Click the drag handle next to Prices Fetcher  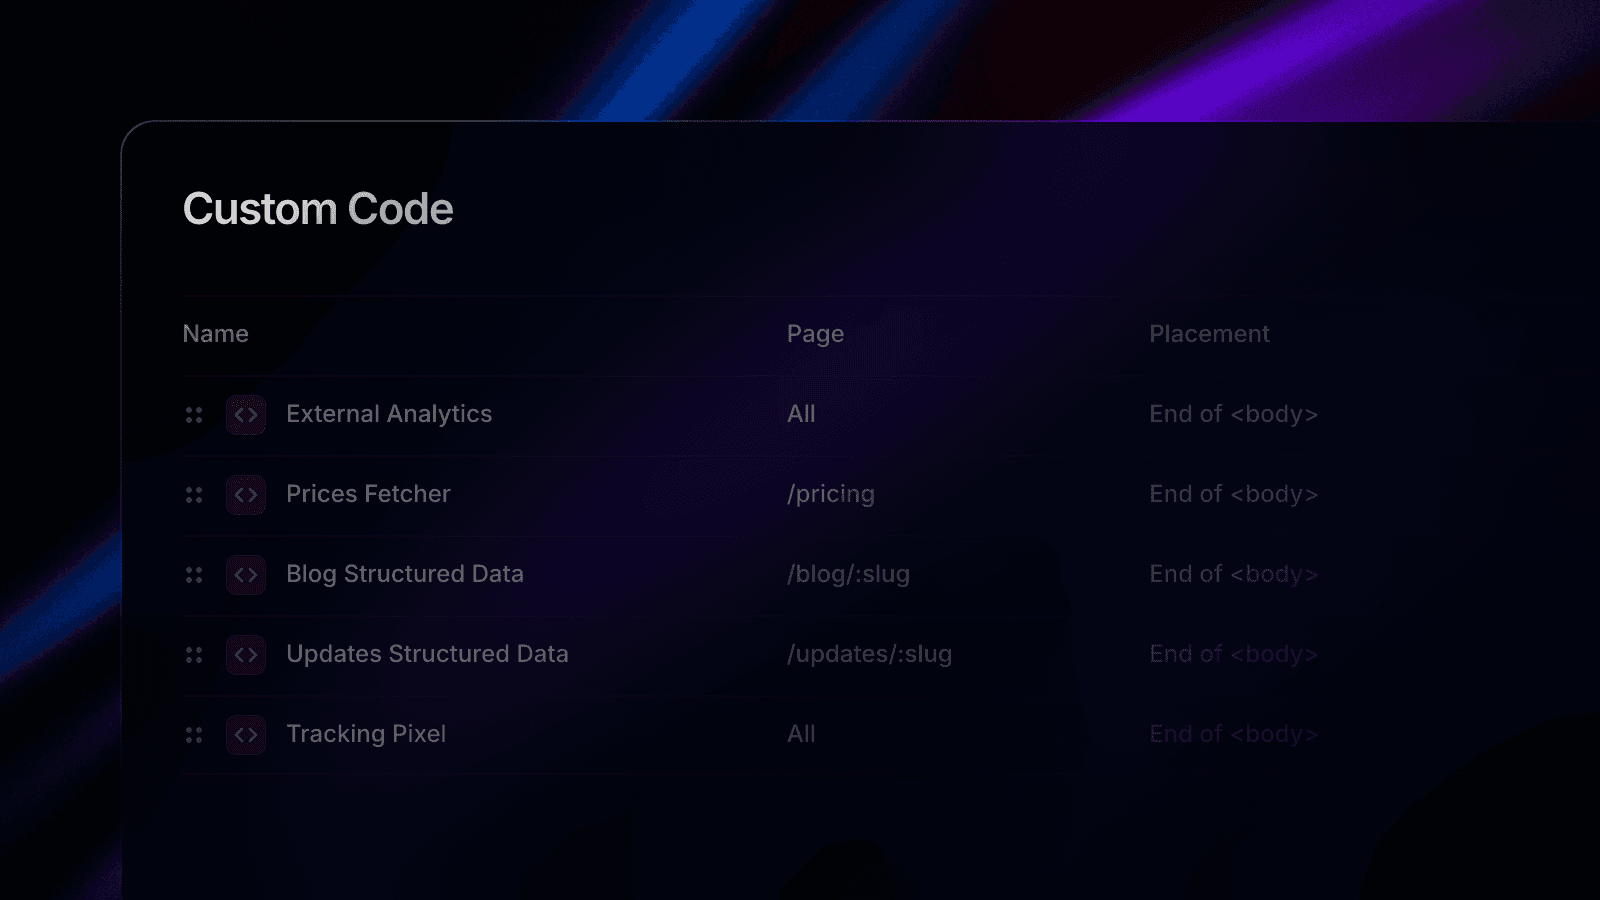pos(194,494)
